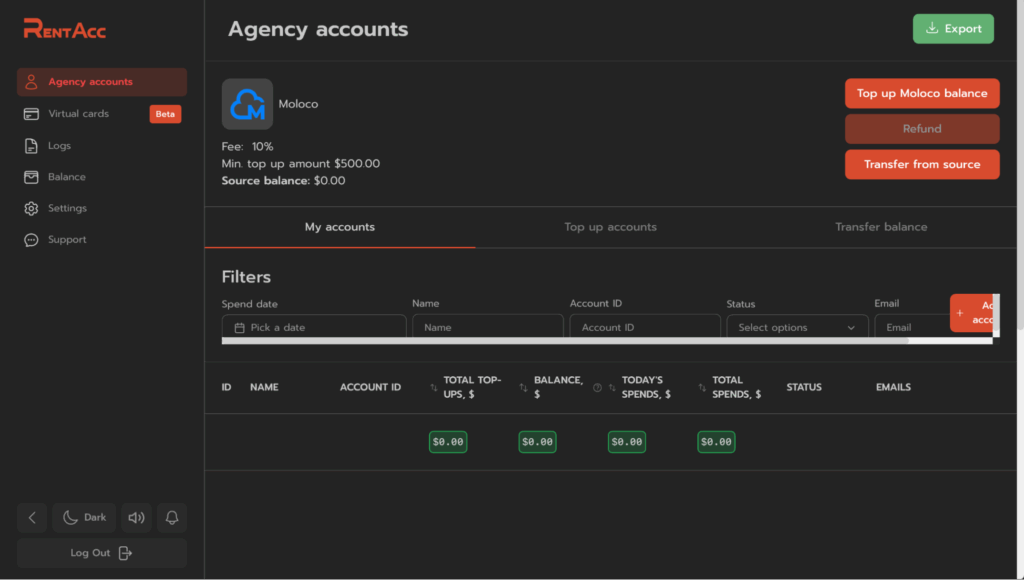The height and width of the screenshot is (580, 1024).
Task: Sort by Today's Spends column arrows
Action: point(613,387)
